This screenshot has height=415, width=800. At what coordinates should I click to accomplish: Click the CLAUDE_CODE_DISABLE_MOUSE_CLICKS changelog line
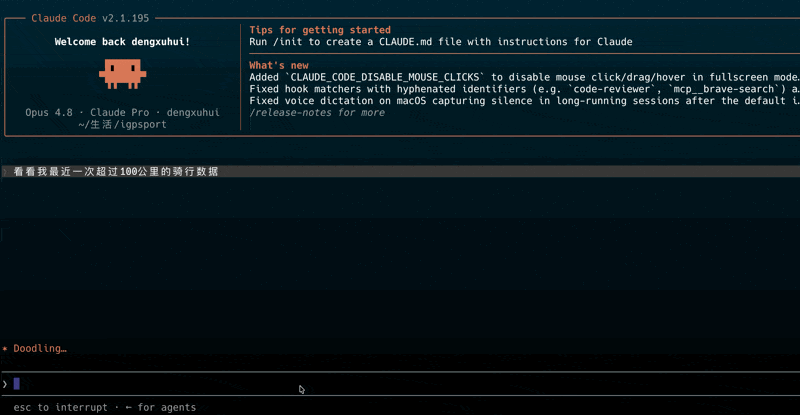(x=524, y=77)
